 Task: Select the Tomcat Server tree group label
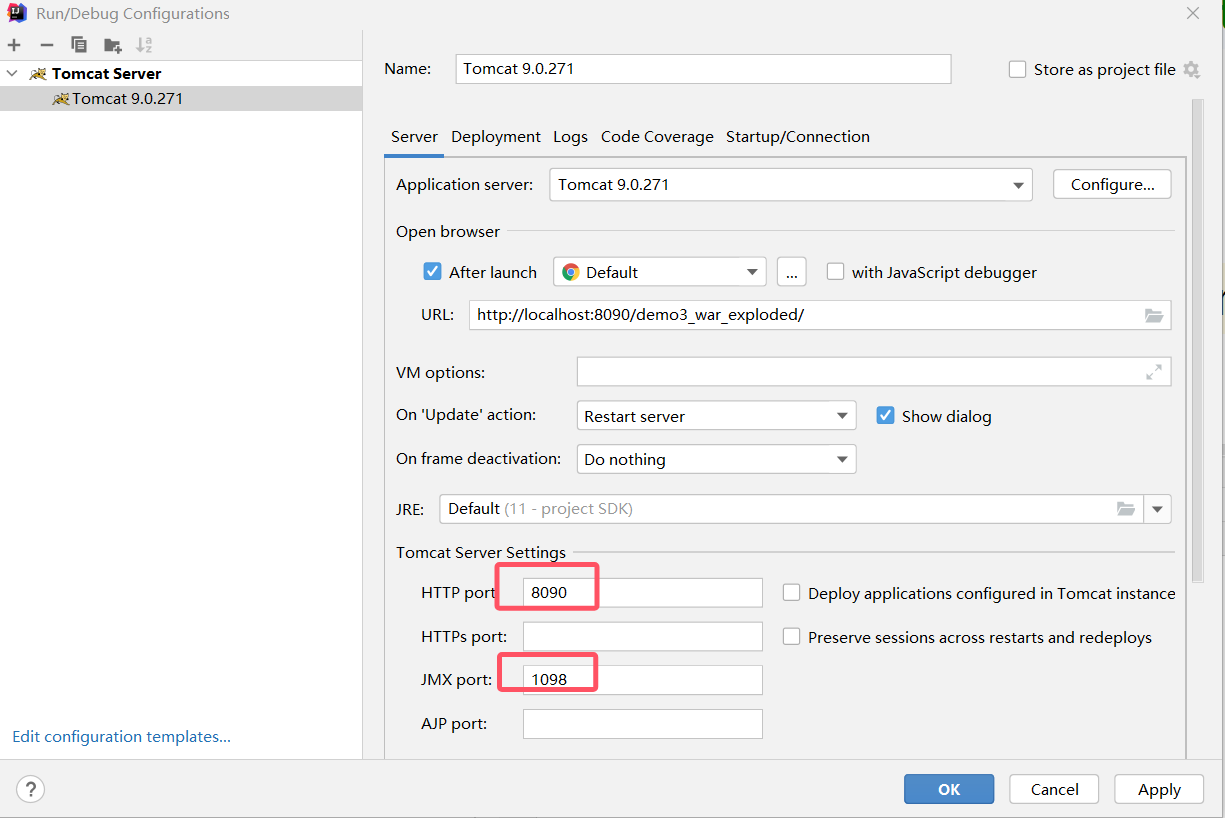[106, 74]
